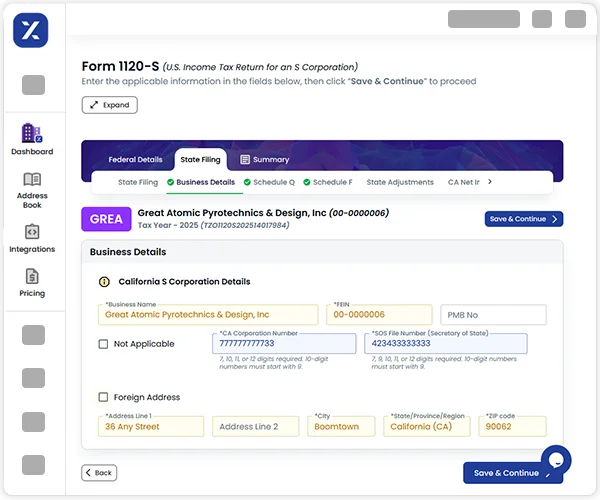Click the TaxZerone X logo icon
The width and height of the screenshot is (600, 500).
click(31, 30)
